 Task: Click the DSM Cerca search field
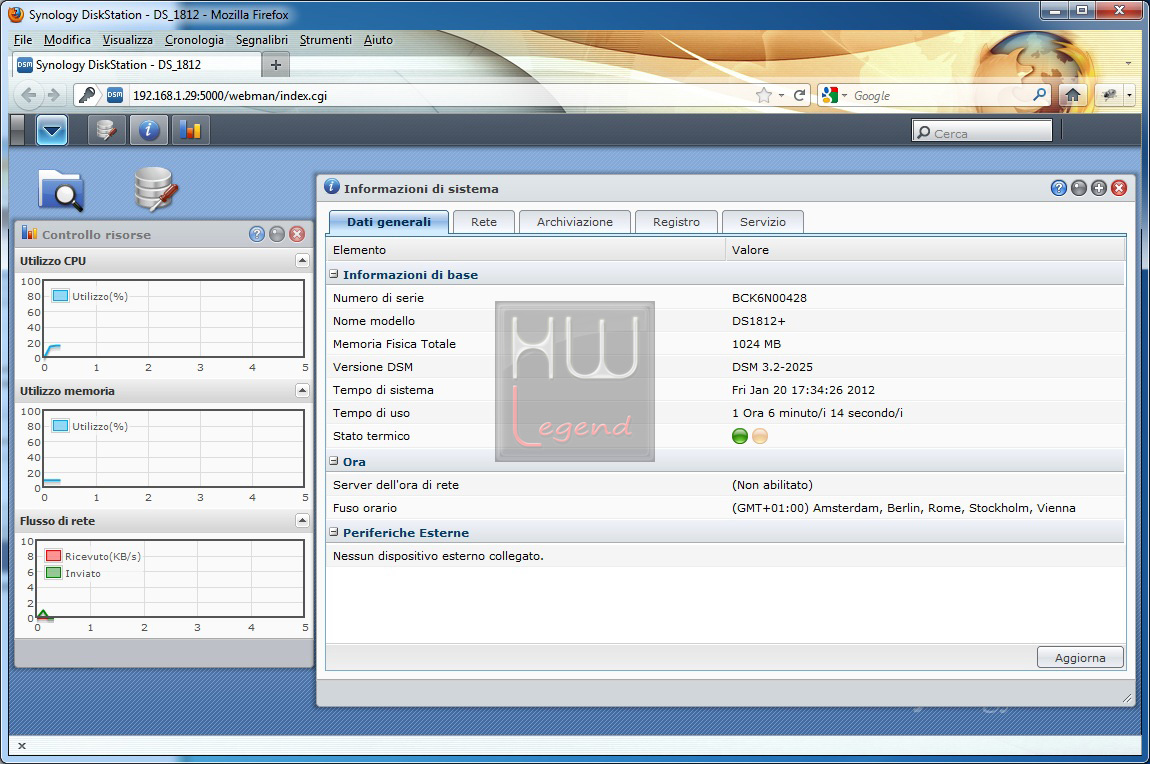coord(982,133)
